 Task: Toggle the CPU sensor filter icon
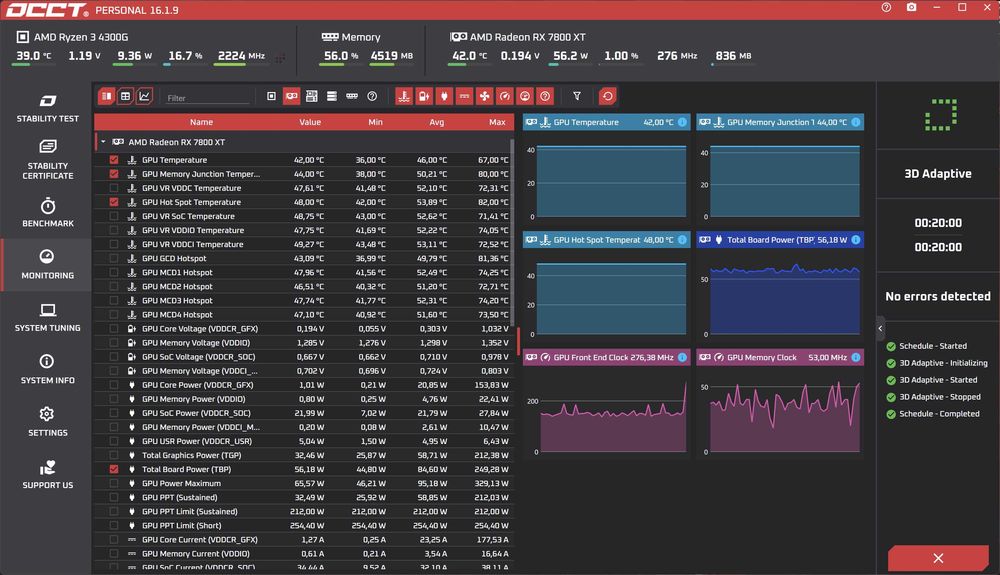[x=271, y=96]
